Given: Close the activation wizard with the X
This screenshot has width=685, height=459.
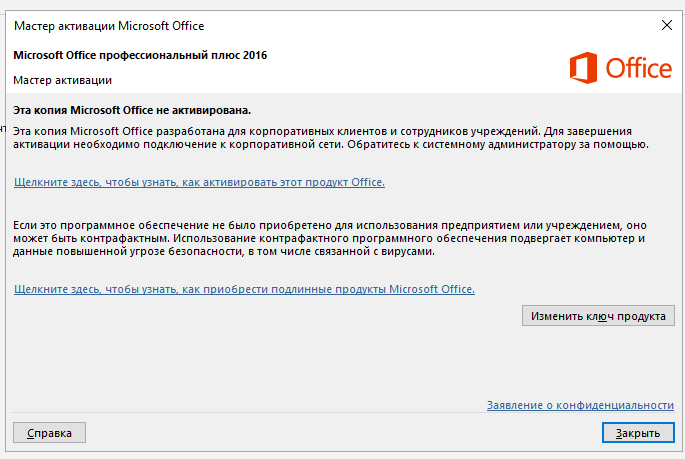Looking at the screenshot, I should [667, 25].
